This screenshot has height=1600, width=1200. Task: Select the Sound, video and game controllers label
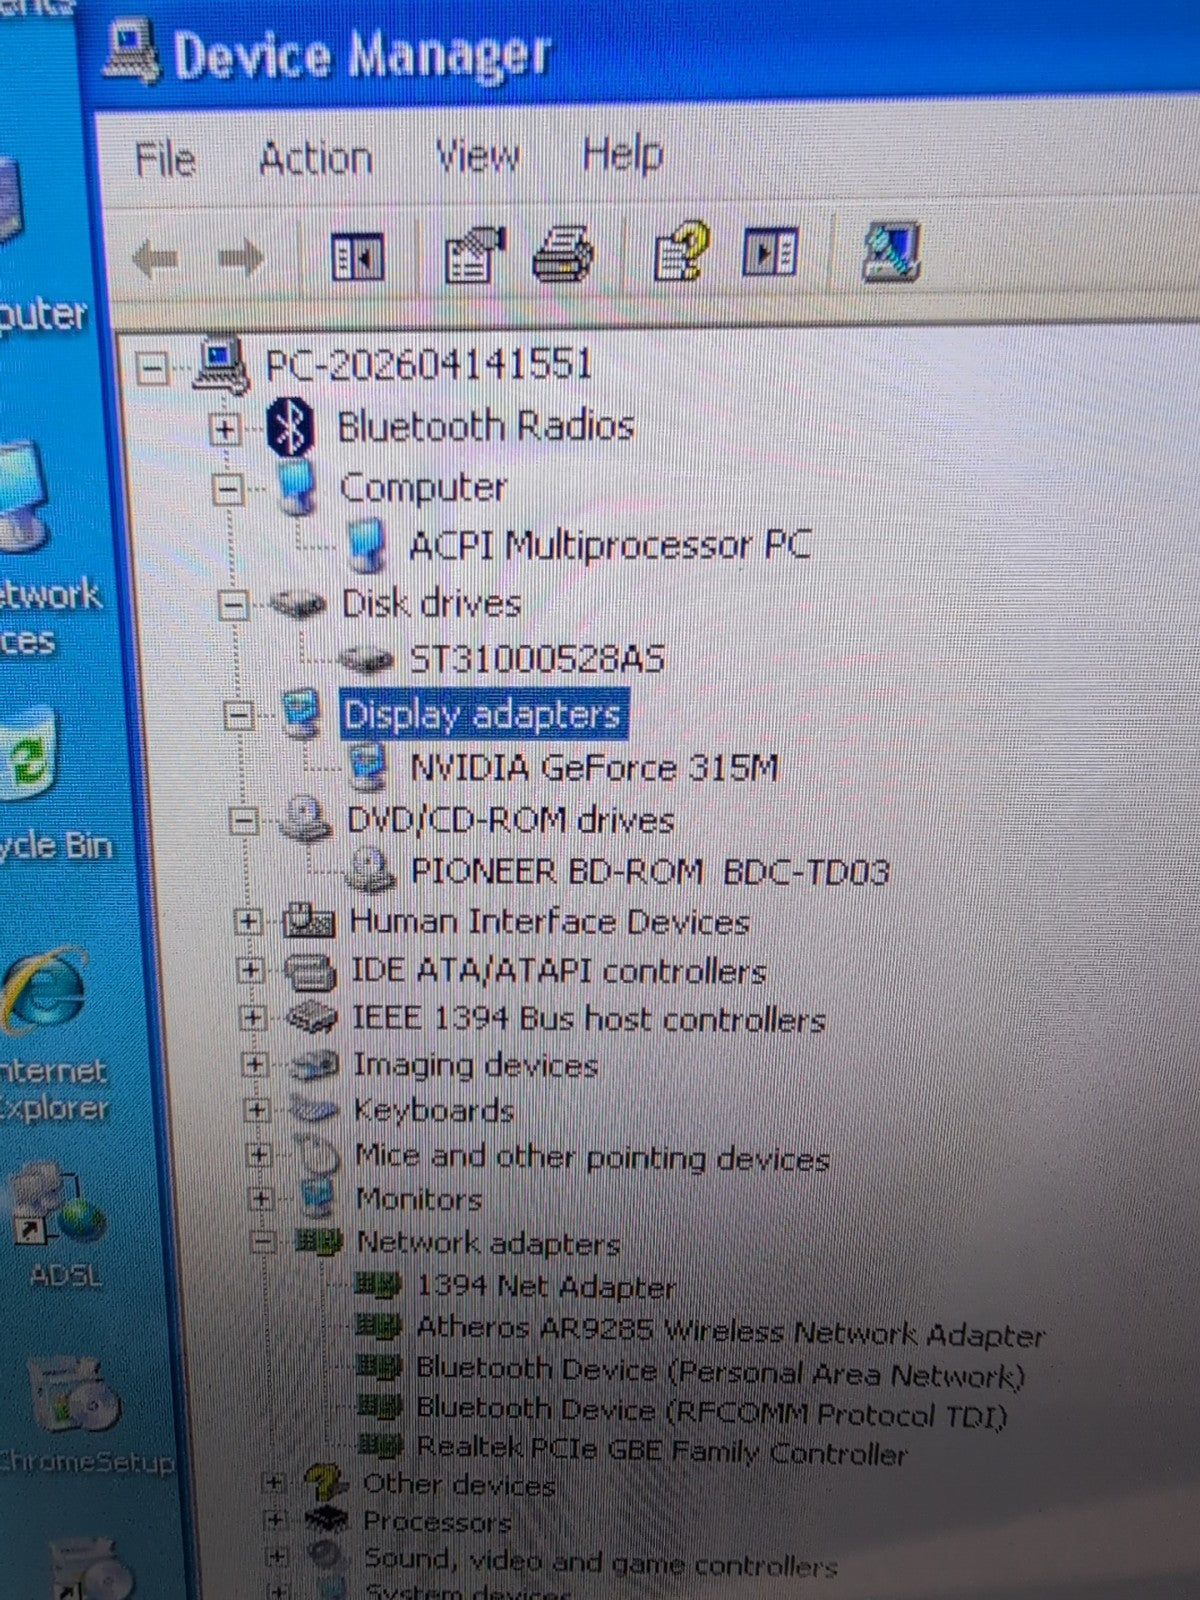pos(600,1561)
